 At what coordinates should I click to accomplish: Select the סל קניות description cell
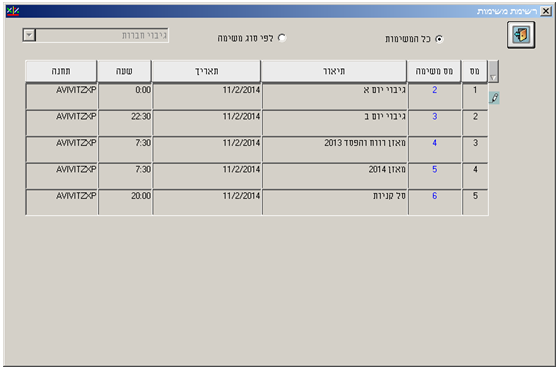[335, 202]
